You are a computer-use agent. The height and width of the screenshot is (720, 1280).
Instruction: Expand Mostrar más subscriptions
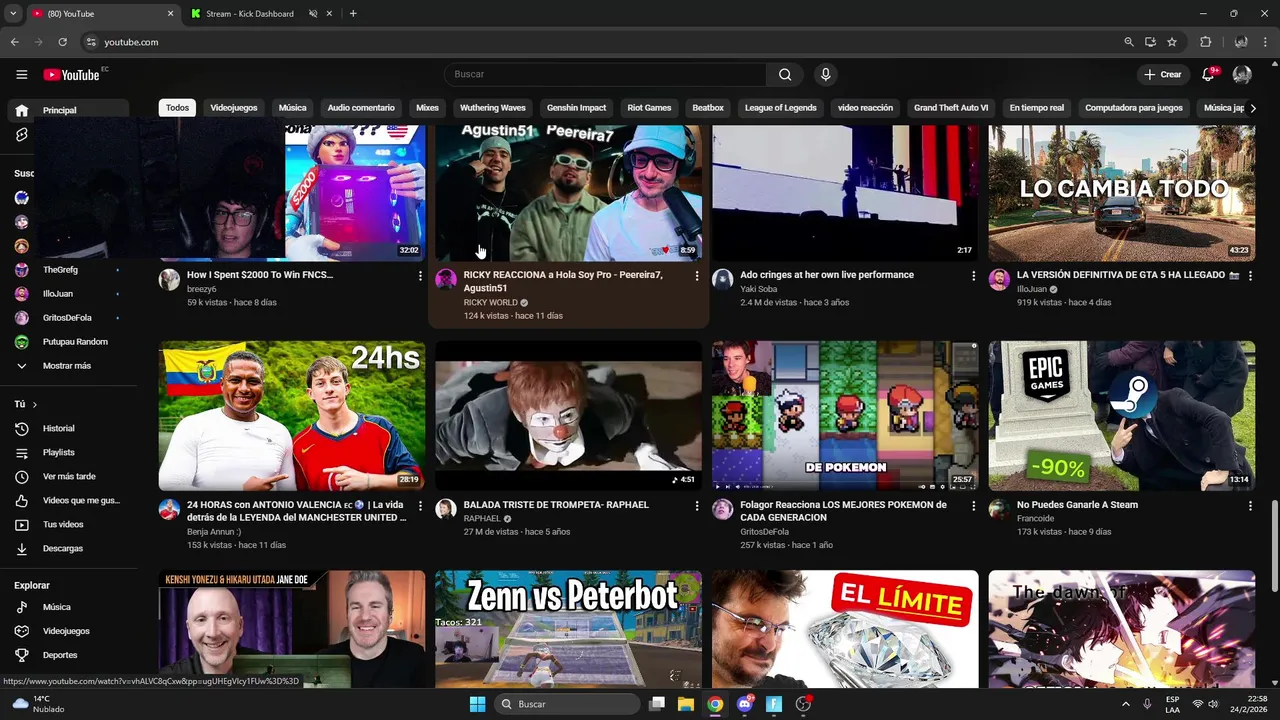click(x=66, y=366)
